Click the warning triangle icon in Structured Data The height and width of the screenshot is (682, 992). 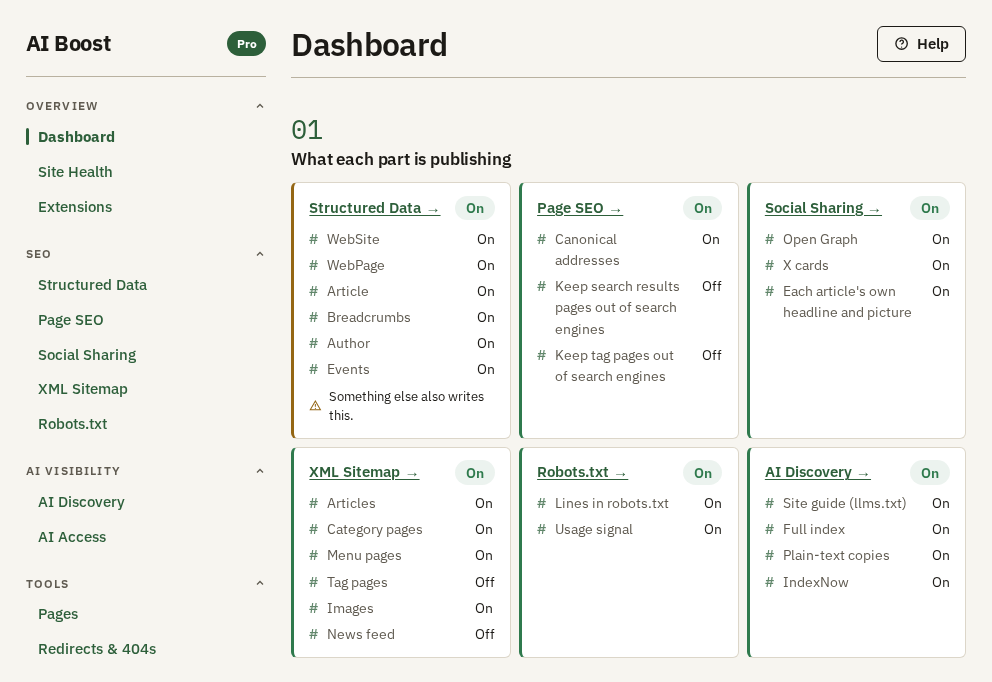click(315, 406)
